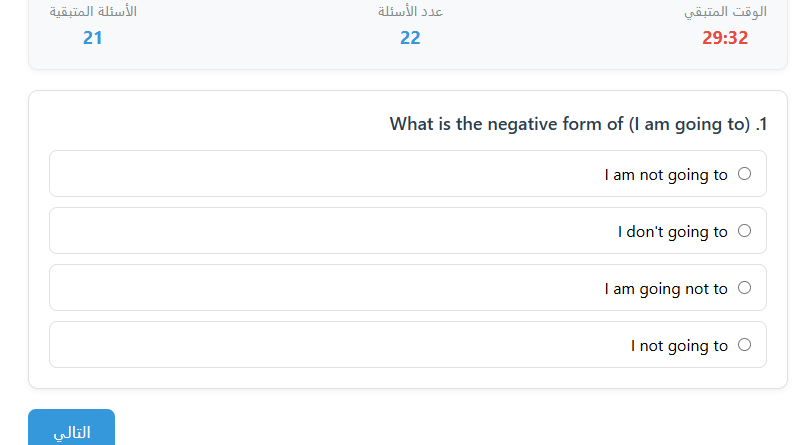Click the التالي (Next) button
The width and height of the screenshot is (795, 445).
point(71,432)
